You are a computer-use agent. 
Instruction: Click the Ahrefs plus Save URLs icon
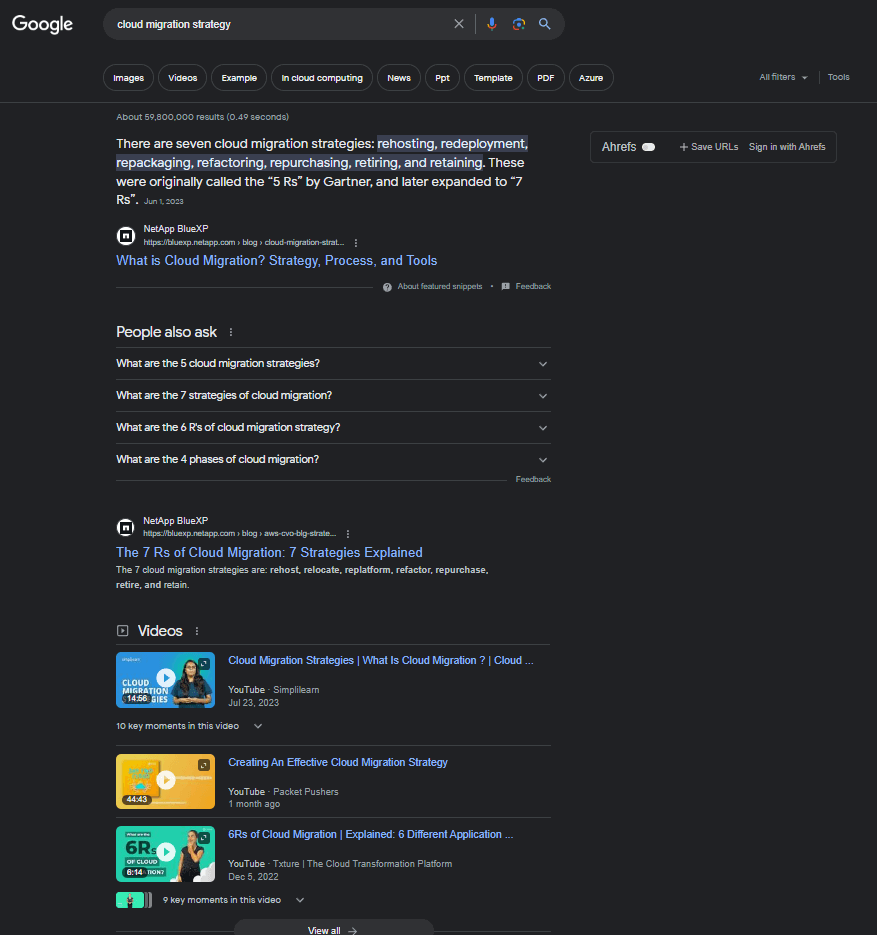coord(684,147)
